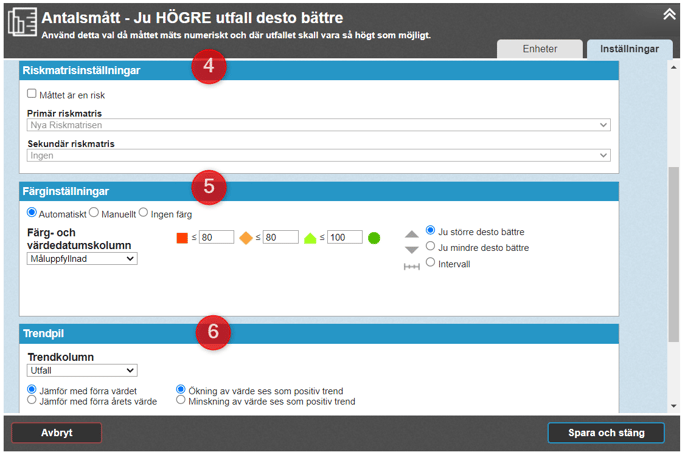Enable the 'Måttet är en risk' checkbox
The image size is (685, 455).
pos(32,94)
